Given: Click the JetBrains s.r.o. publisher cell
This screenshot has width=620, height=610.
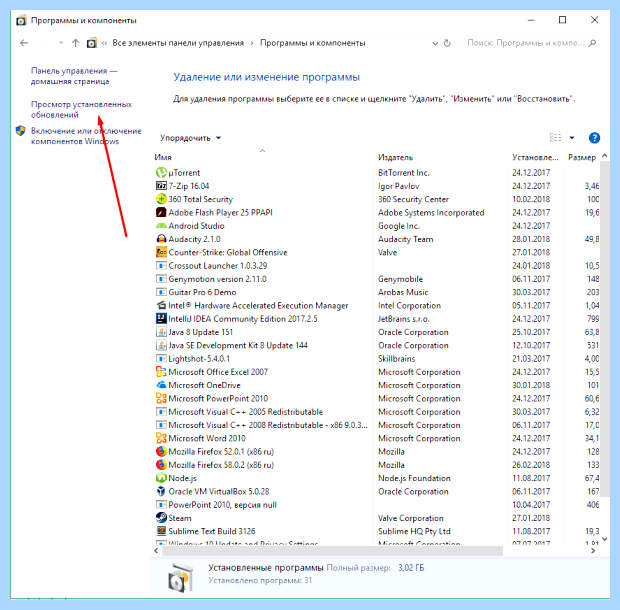Looking at the screenshot, I should [404, 319].
